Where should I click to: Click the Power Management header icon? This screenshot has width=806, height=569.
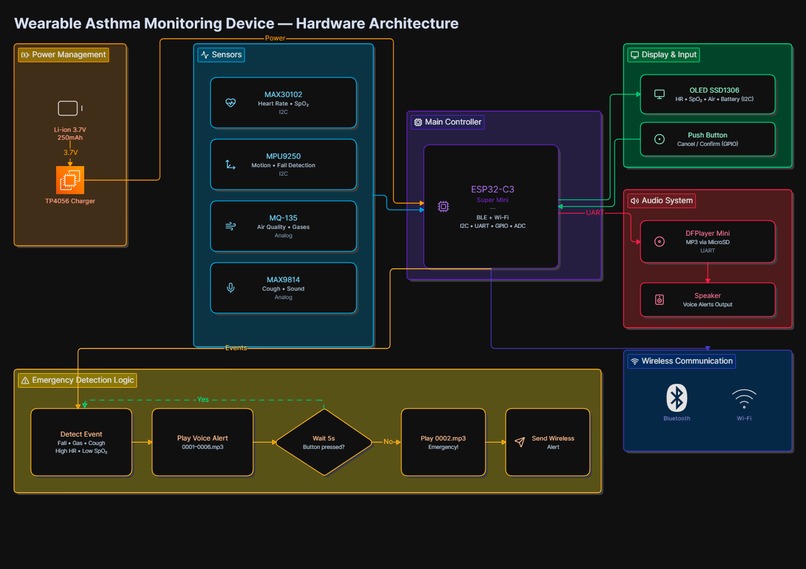tap(25, 54)
